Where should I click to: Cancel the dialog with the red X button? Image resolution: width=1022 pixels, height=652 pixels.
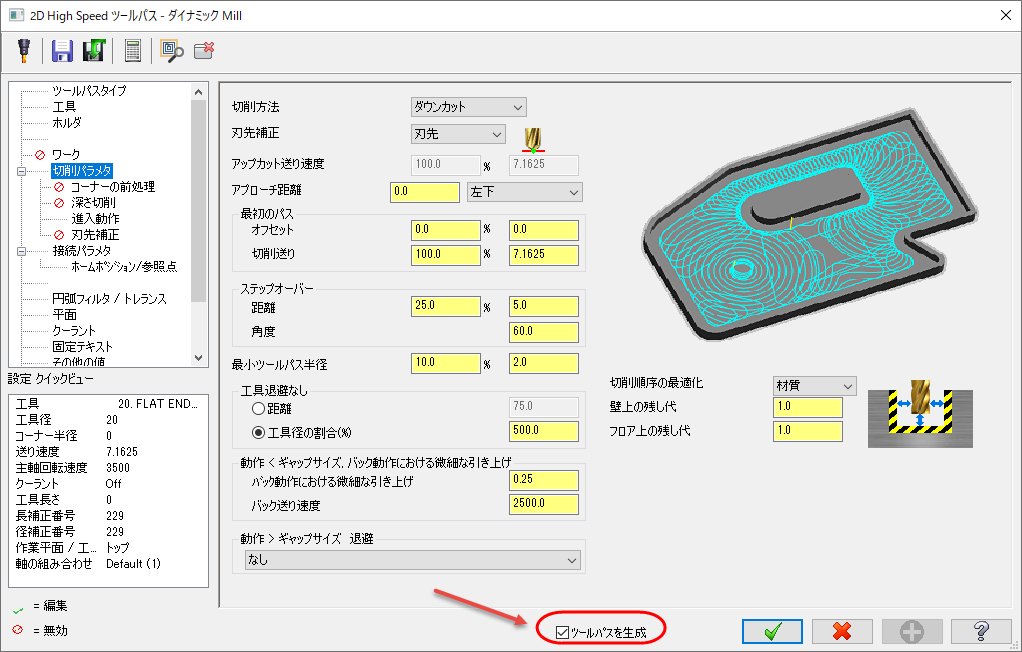(x=842, y=631)
